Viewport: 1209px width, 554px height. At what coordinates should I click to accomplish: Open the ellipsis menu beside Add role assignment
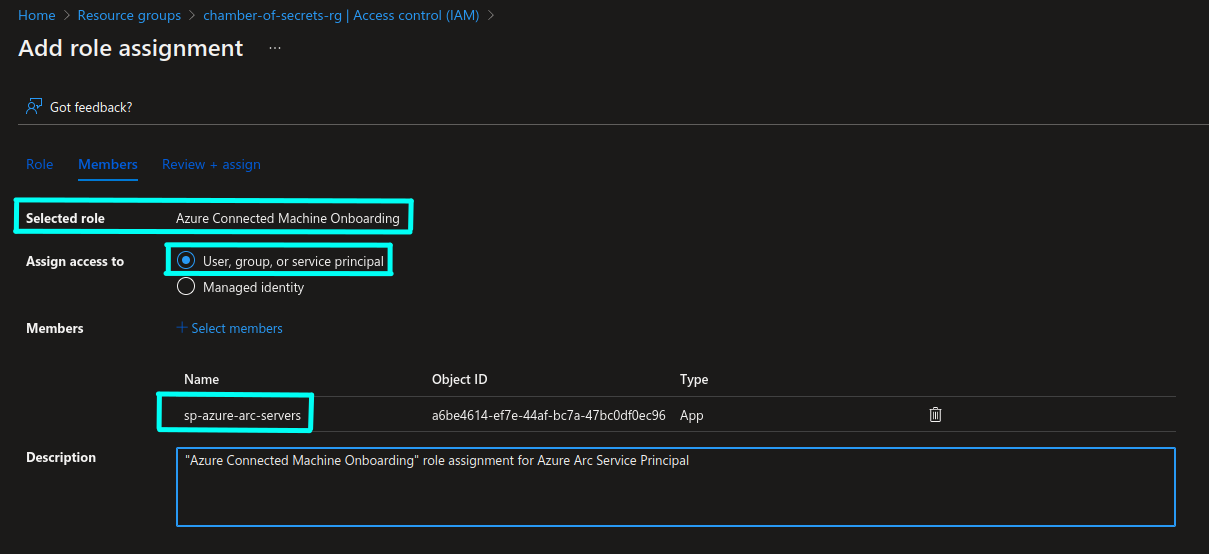click(275, 48)
